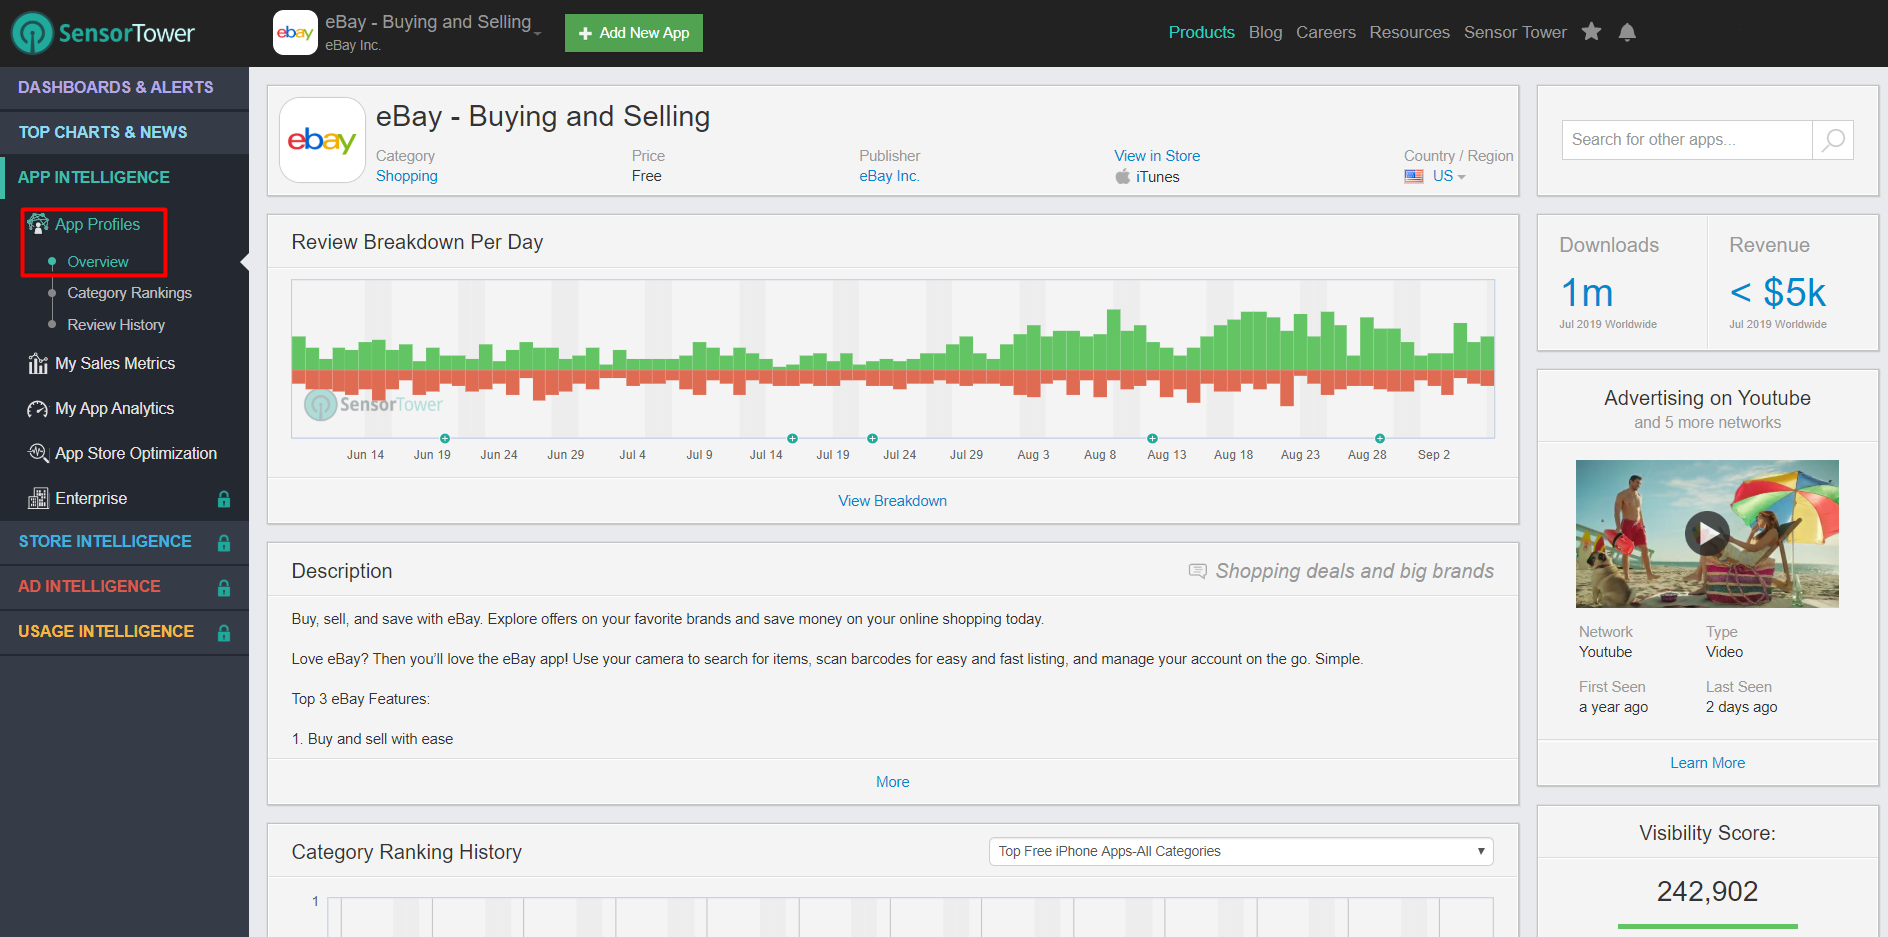This screenshot has width=1888, height=937.
Task: Click the Aug 28 chart event marker
Action: [x=1380, y=439]
